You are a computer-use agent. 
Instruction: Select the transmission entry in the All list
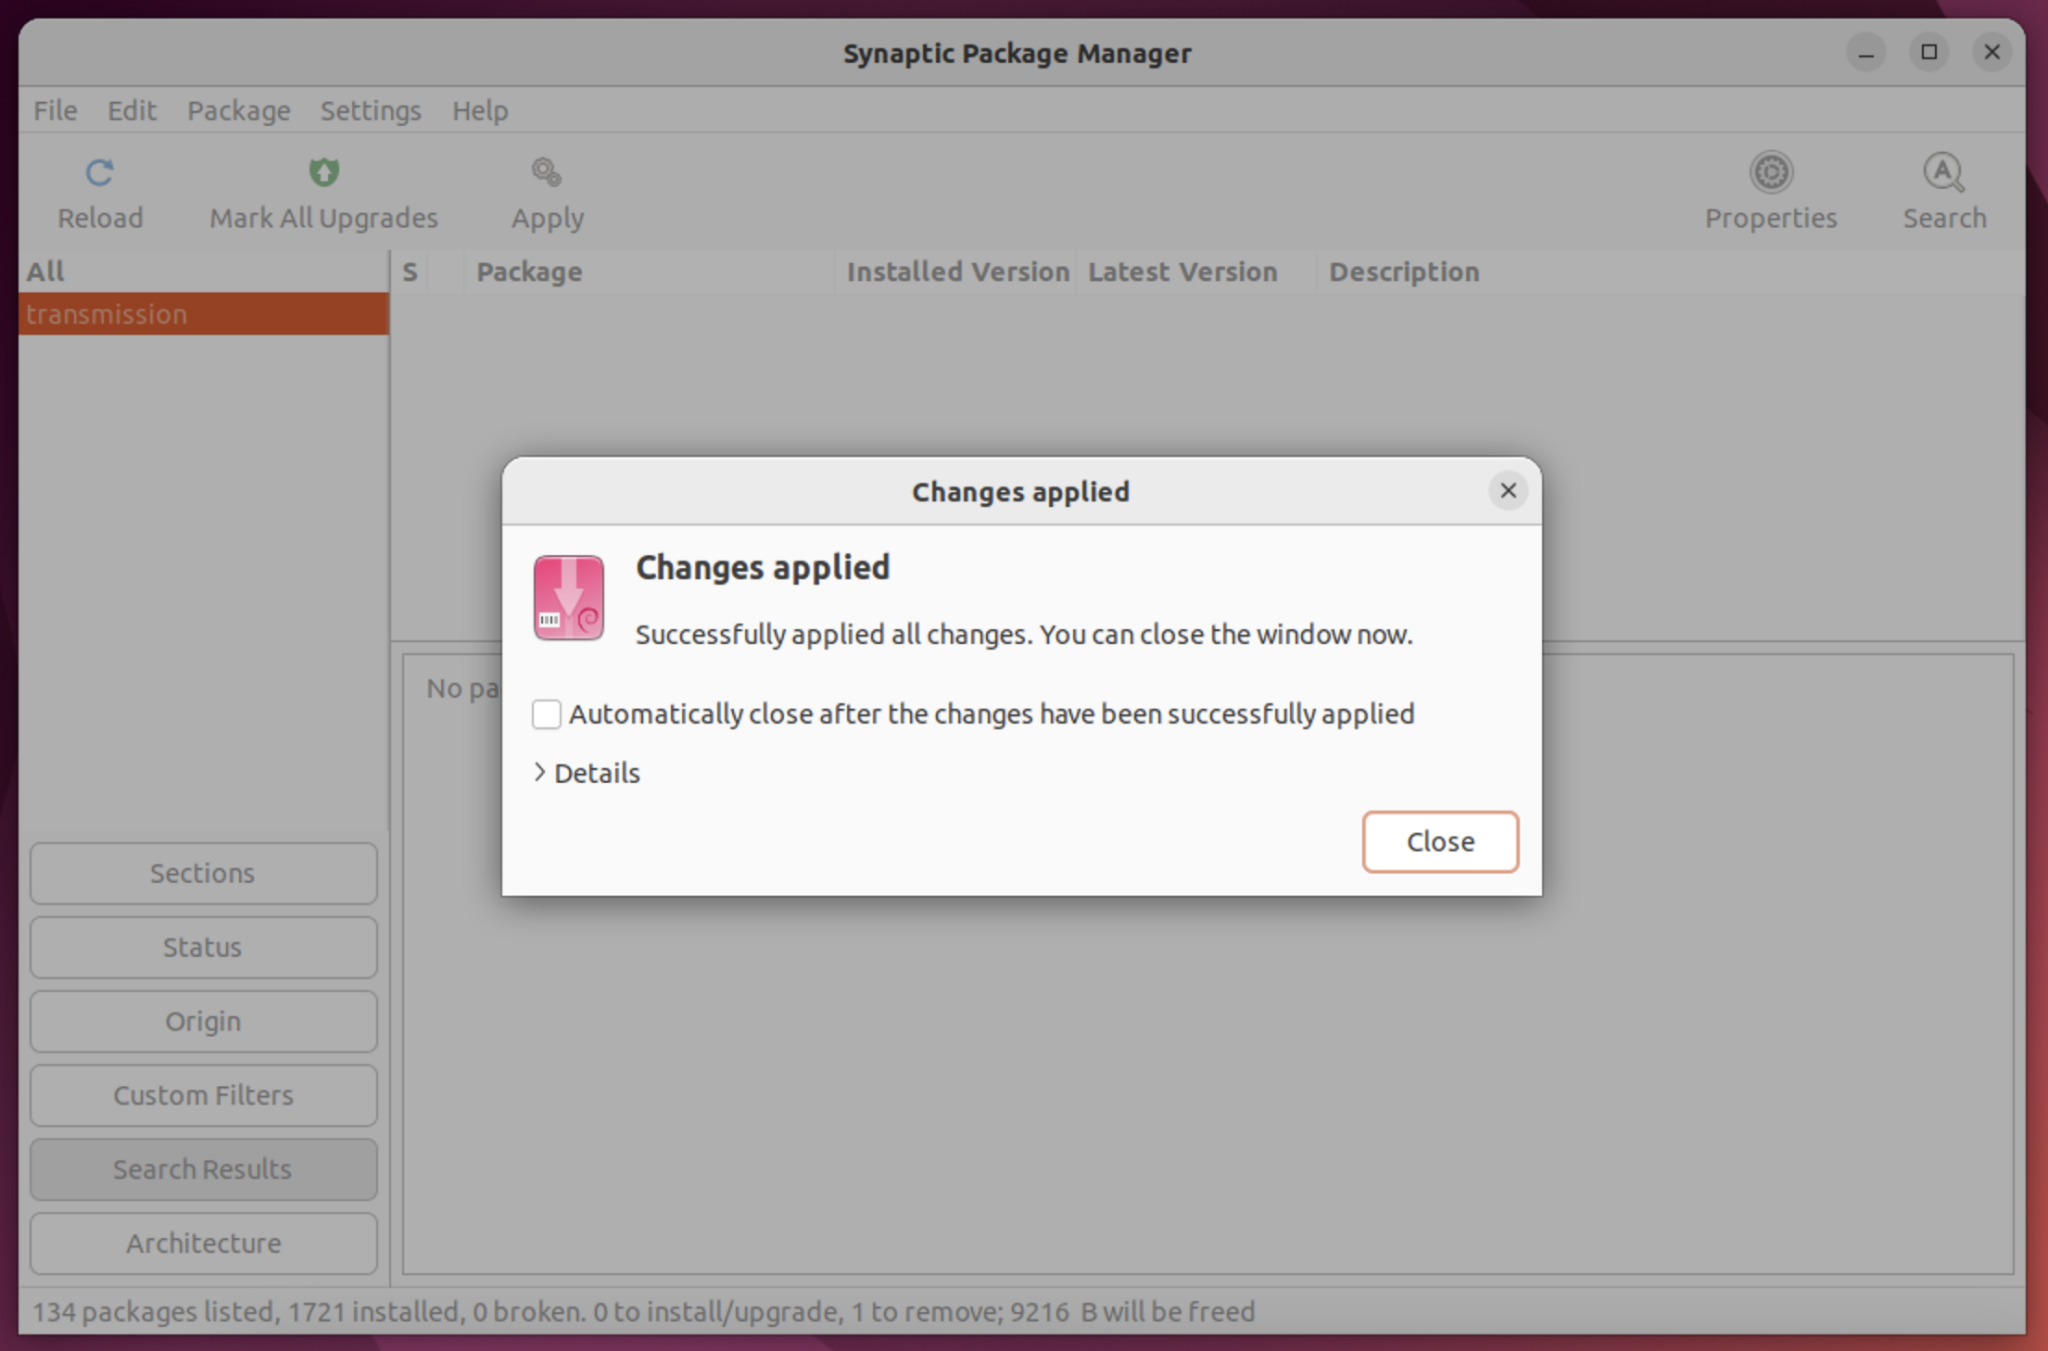pyautogui.click(x=110, y=314)
